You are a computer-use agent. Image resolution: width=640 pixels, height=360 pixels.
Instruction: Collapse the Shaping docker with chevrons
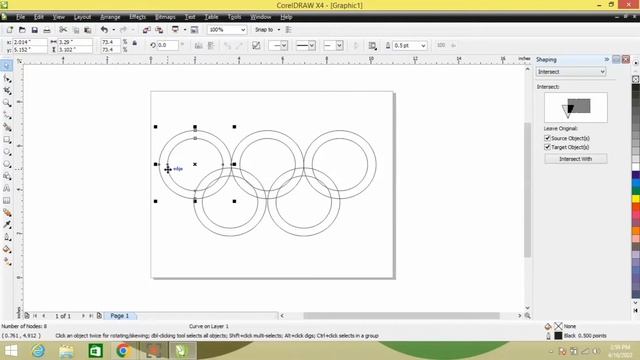pos(607,60)
